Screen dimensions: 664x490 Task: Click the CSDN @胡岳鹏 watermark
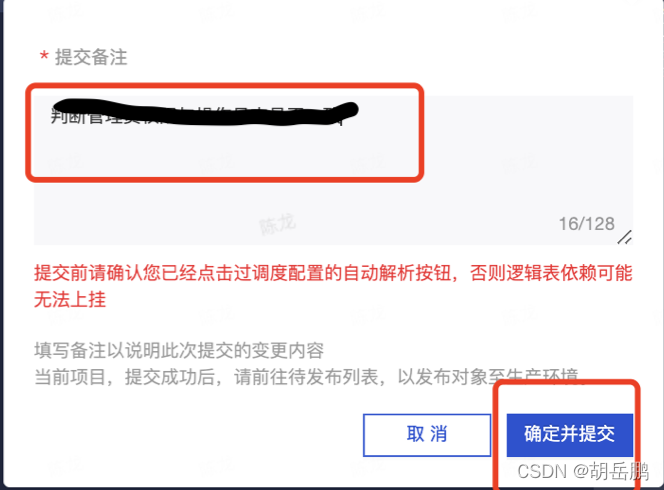click(x=583, y=471)
